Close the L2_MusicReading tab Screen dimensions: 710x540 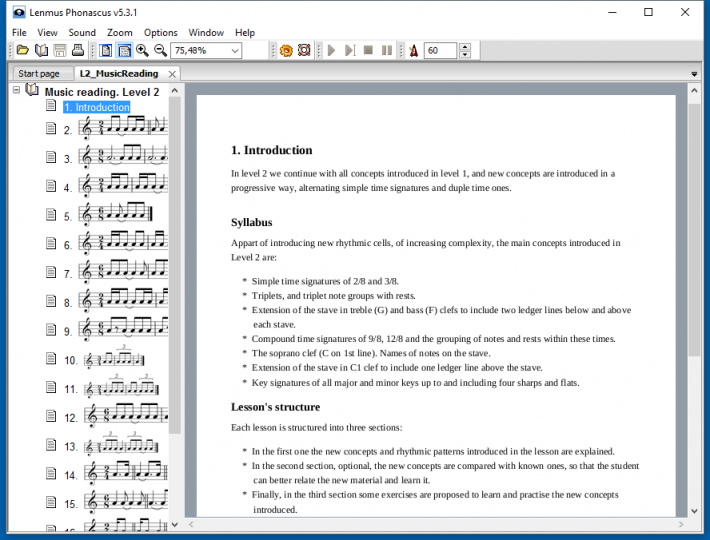click(172, 74)
